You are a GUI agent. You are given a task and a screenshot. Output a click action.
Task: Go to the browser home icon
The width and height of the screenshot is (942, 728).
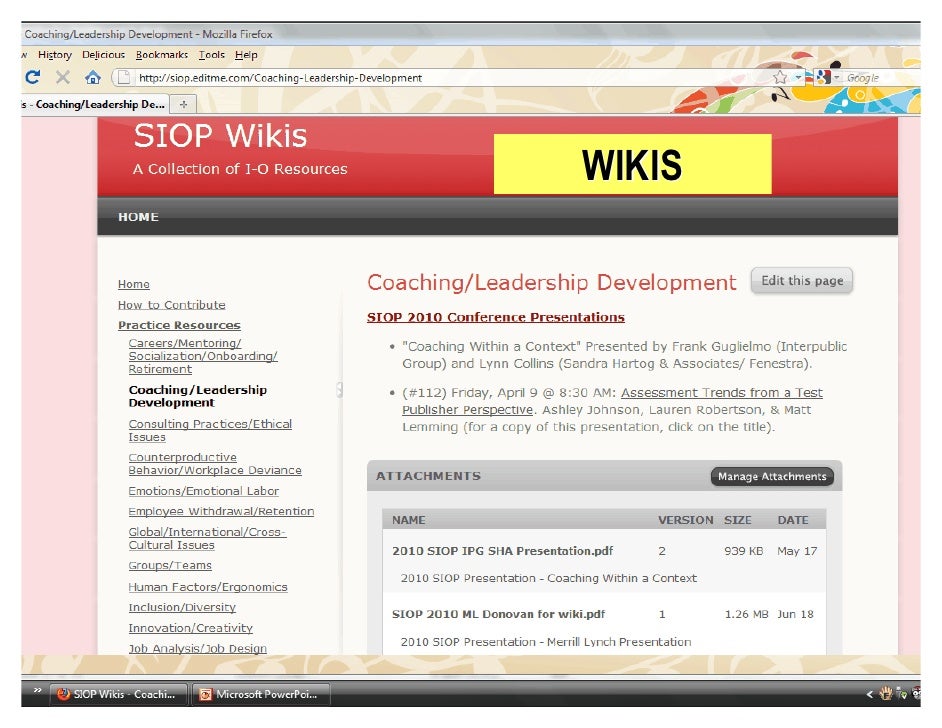coord(93,77)
